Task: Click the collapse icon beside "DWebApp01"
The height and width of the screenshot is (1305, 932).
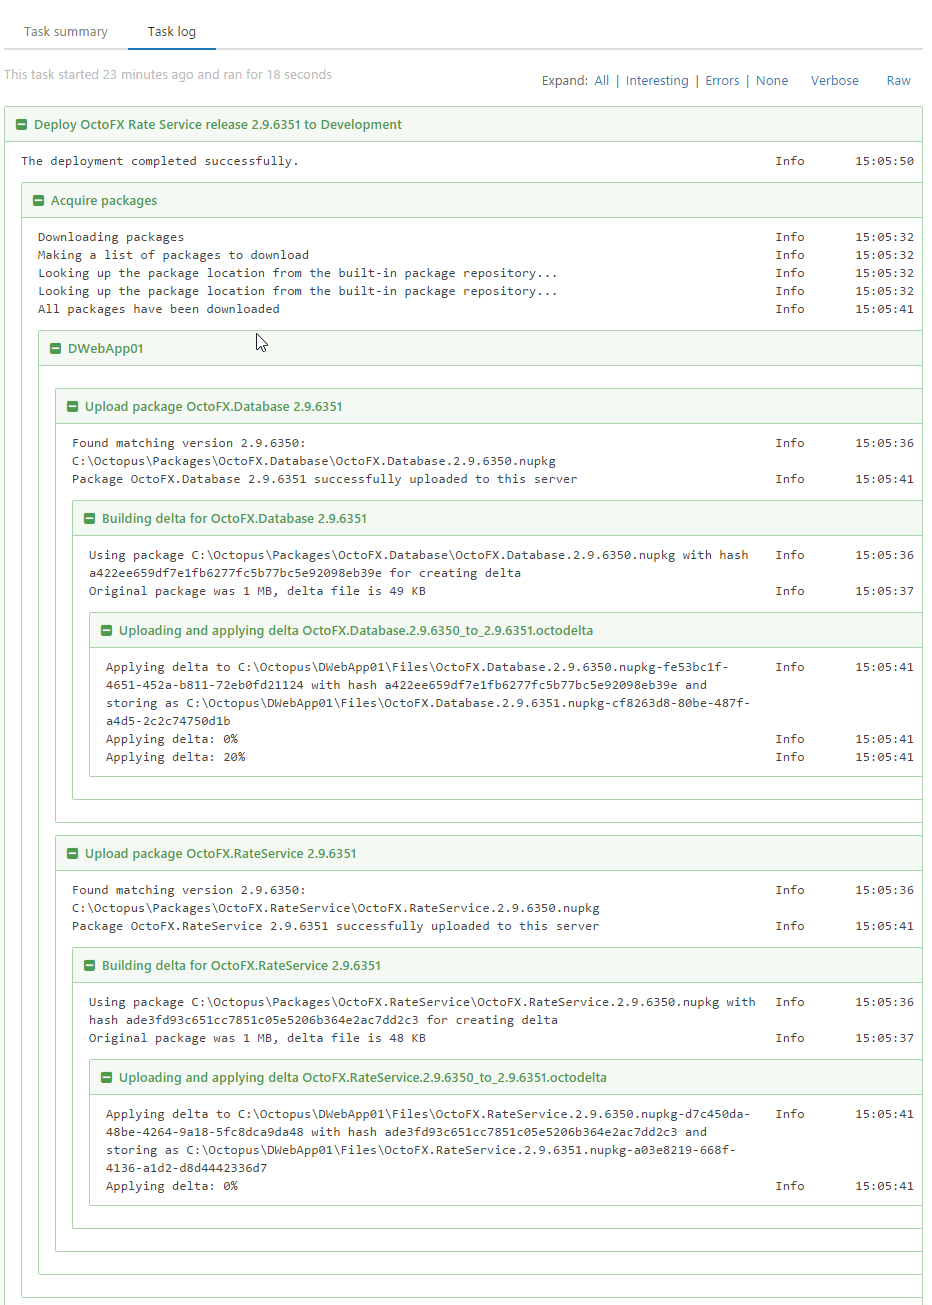Action: (55, 348)
